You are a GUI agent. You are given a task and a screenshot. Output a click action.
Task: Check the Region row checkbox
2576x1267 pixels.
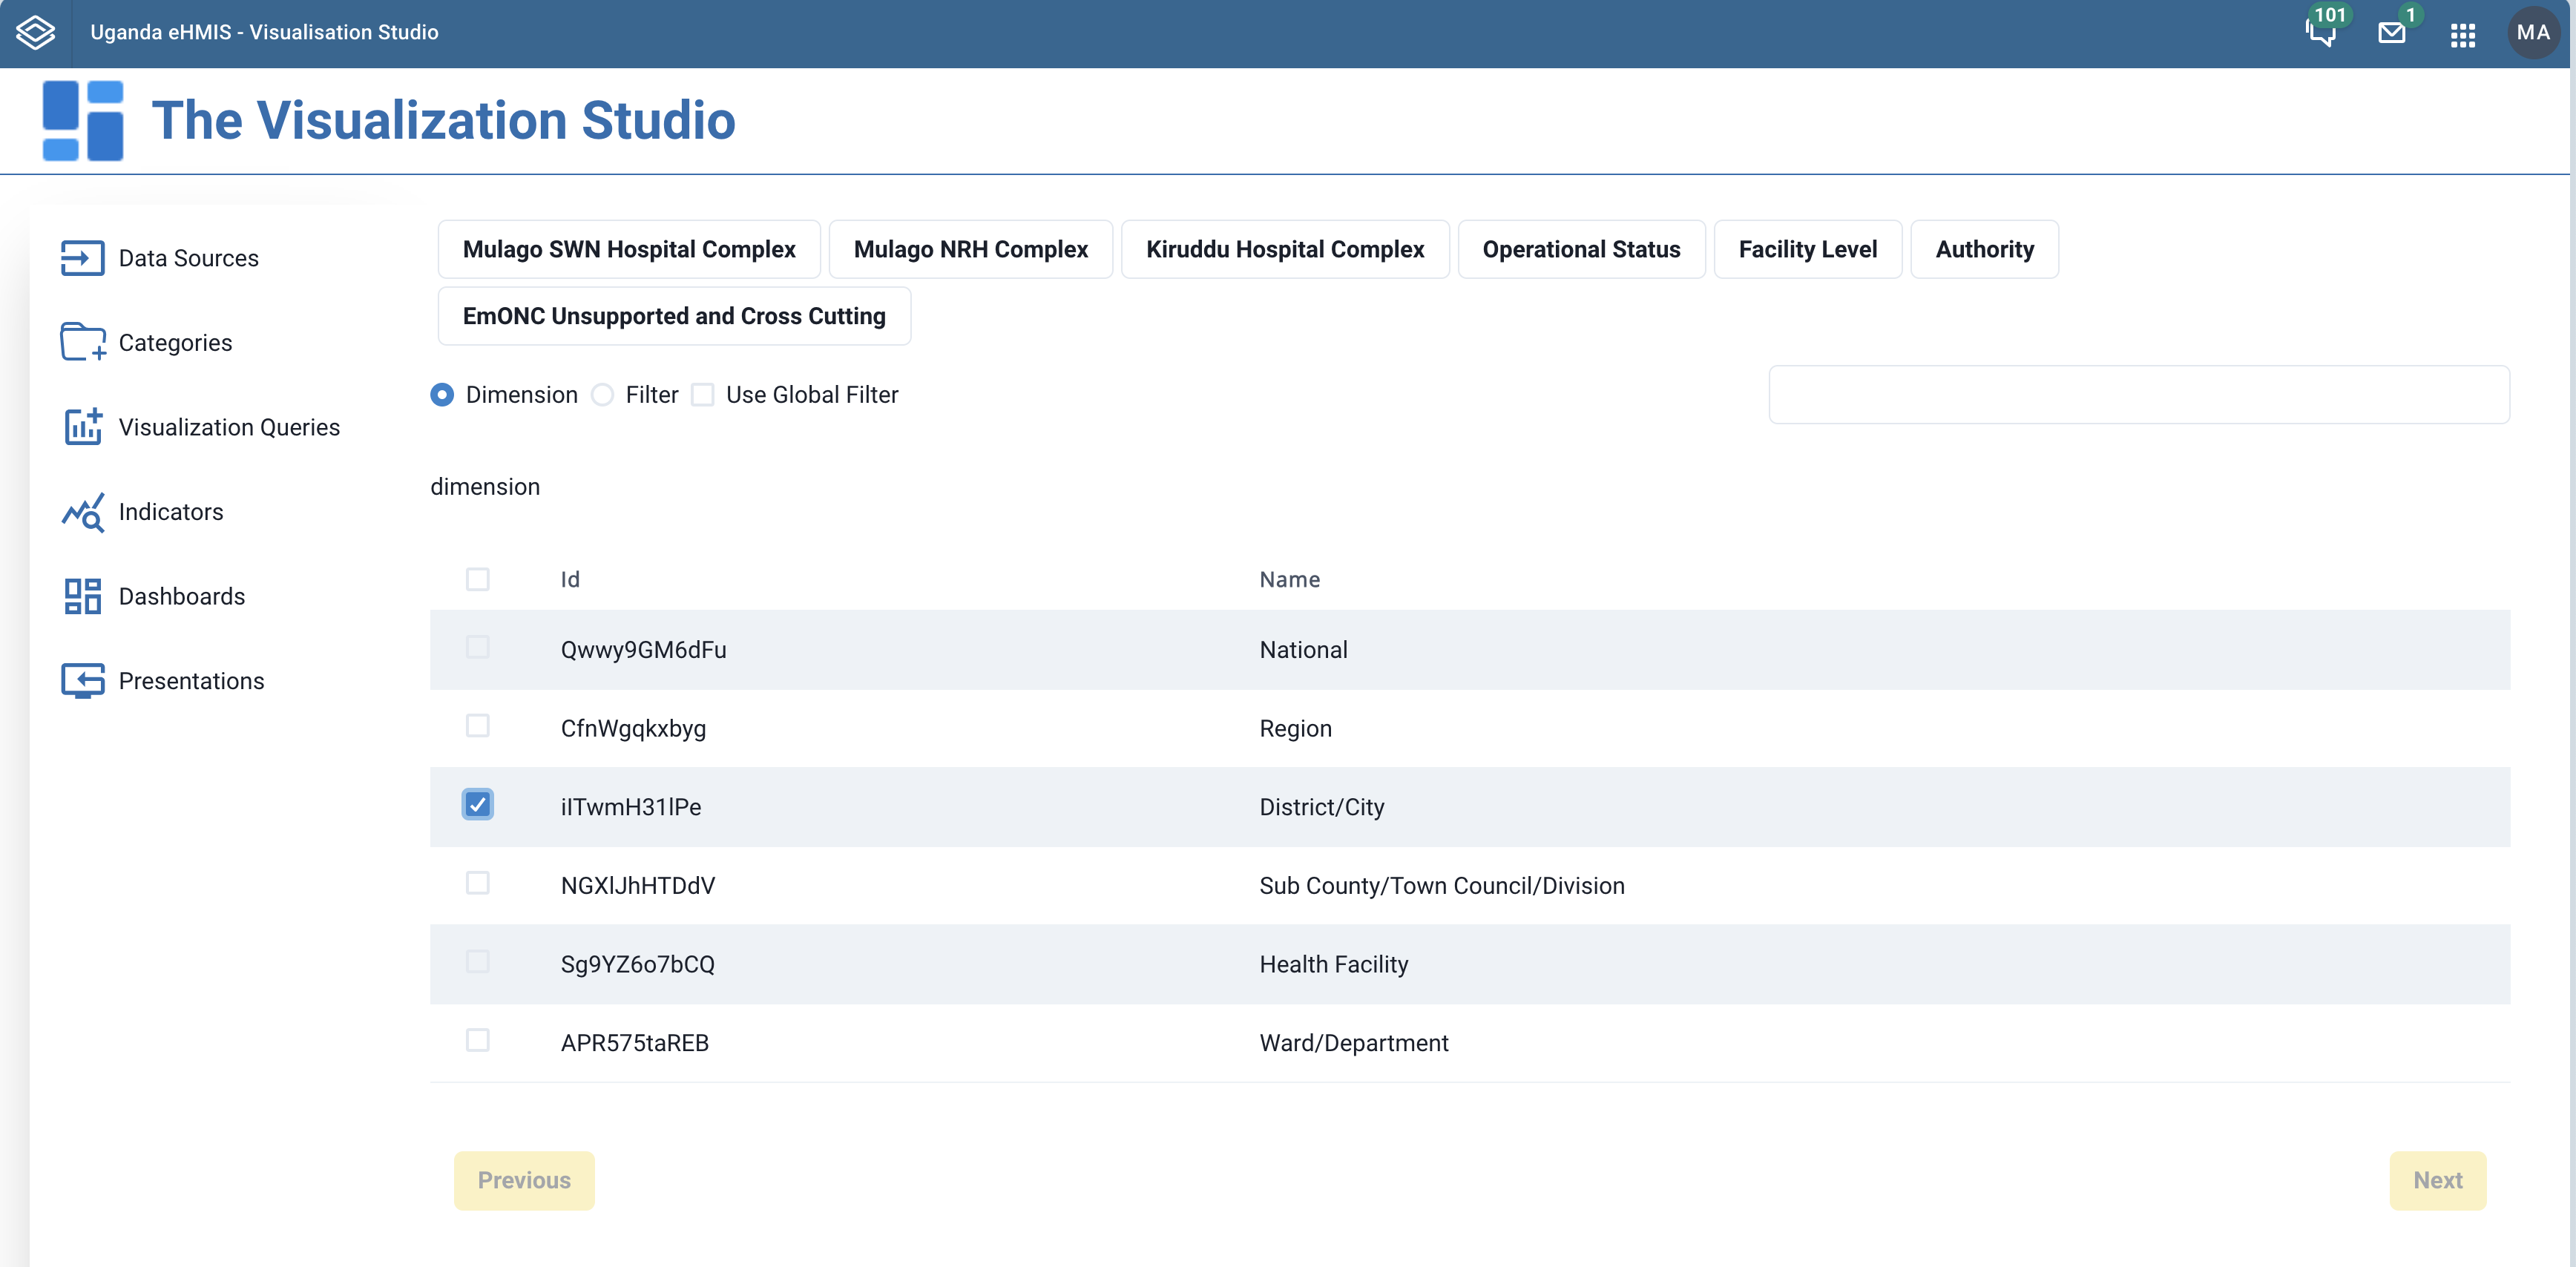click(478, 726)
